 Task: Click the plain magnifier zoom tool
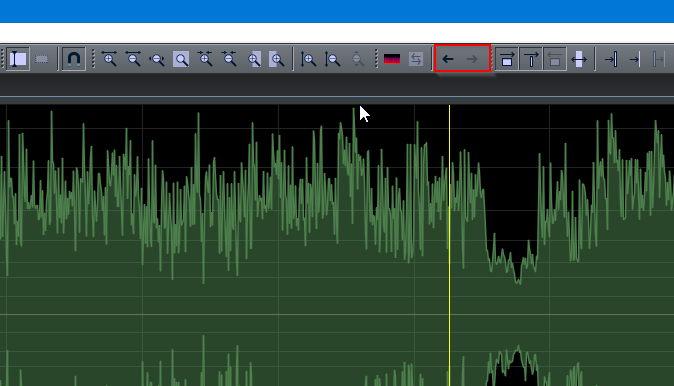pos(181,59)
